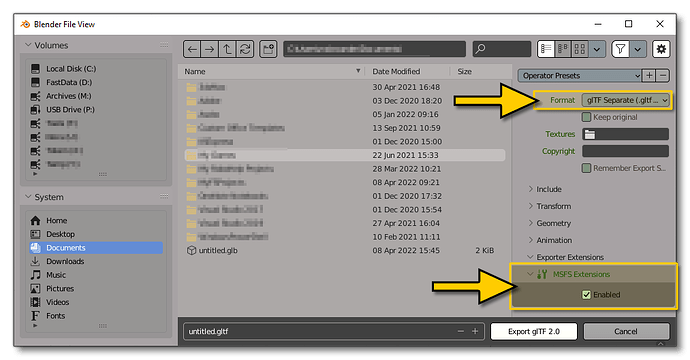Open the Operator Presets dropdown
This screenshot has height=360, width=690.
pyautogui.click(x=580, y=76)
